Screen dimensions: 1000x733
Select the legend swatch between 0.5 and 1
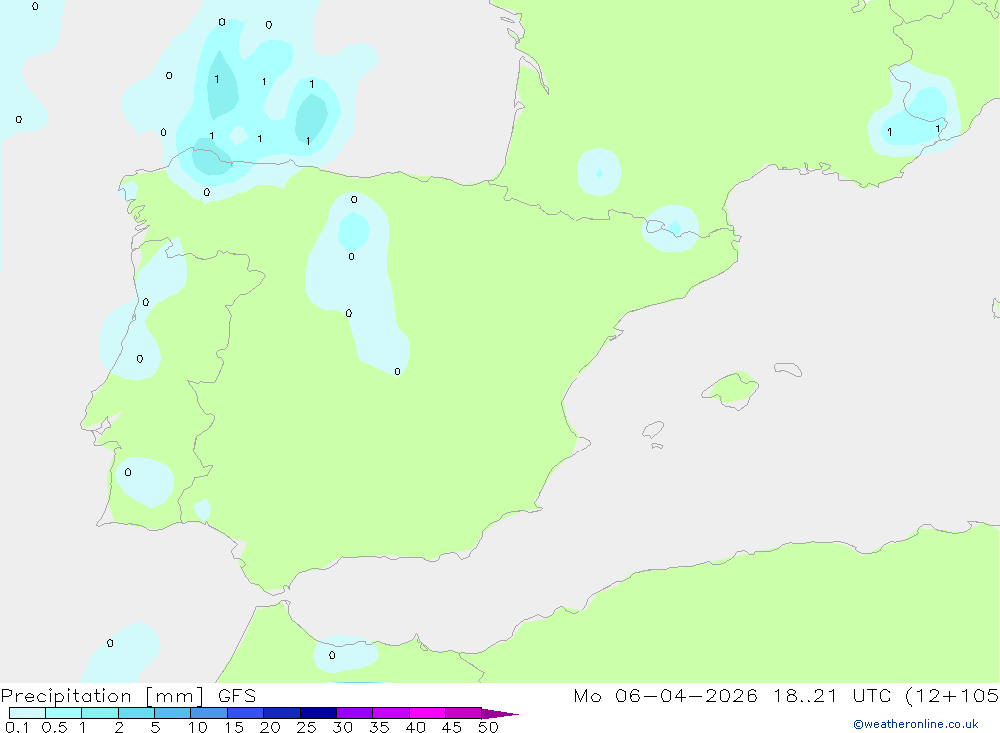pyautogui.click(x=64, y=713)
